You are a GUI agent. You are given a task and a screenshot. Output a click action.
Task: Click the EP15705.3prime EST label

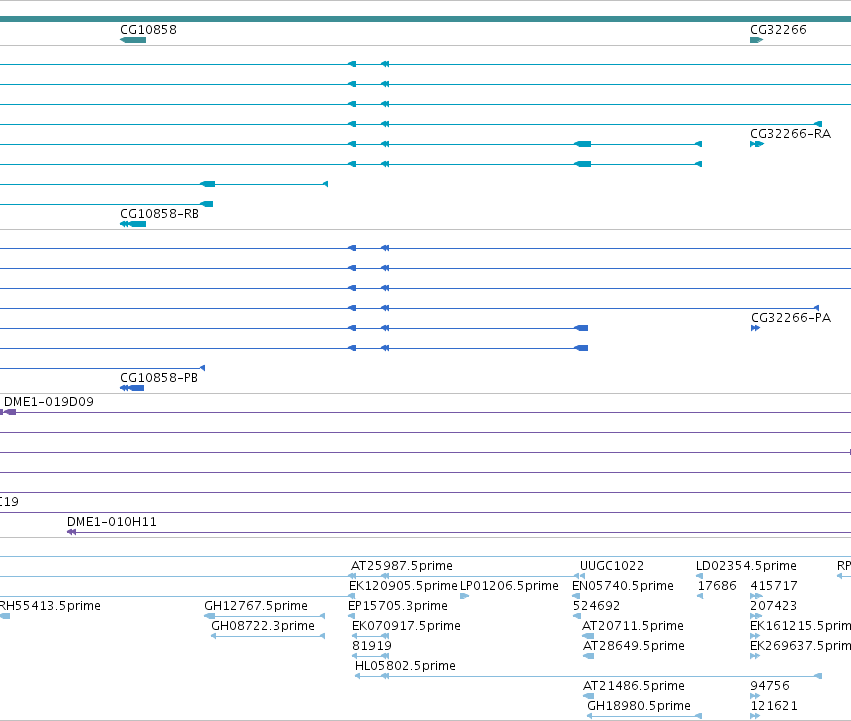click(398, 606)
